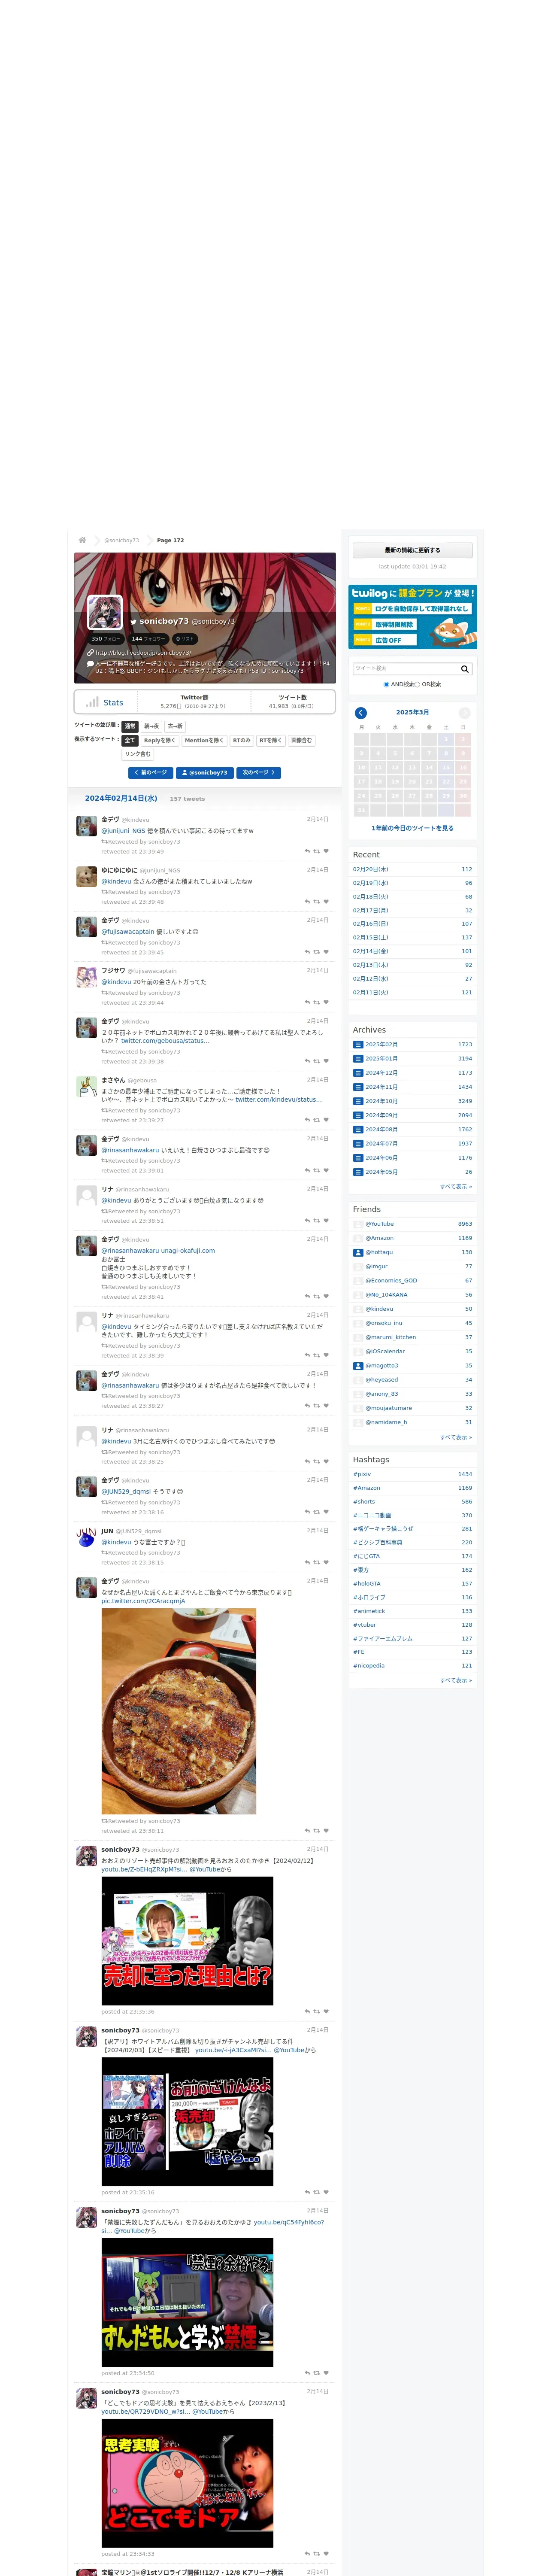Select the AND検索 radio button

coord(386,685)
